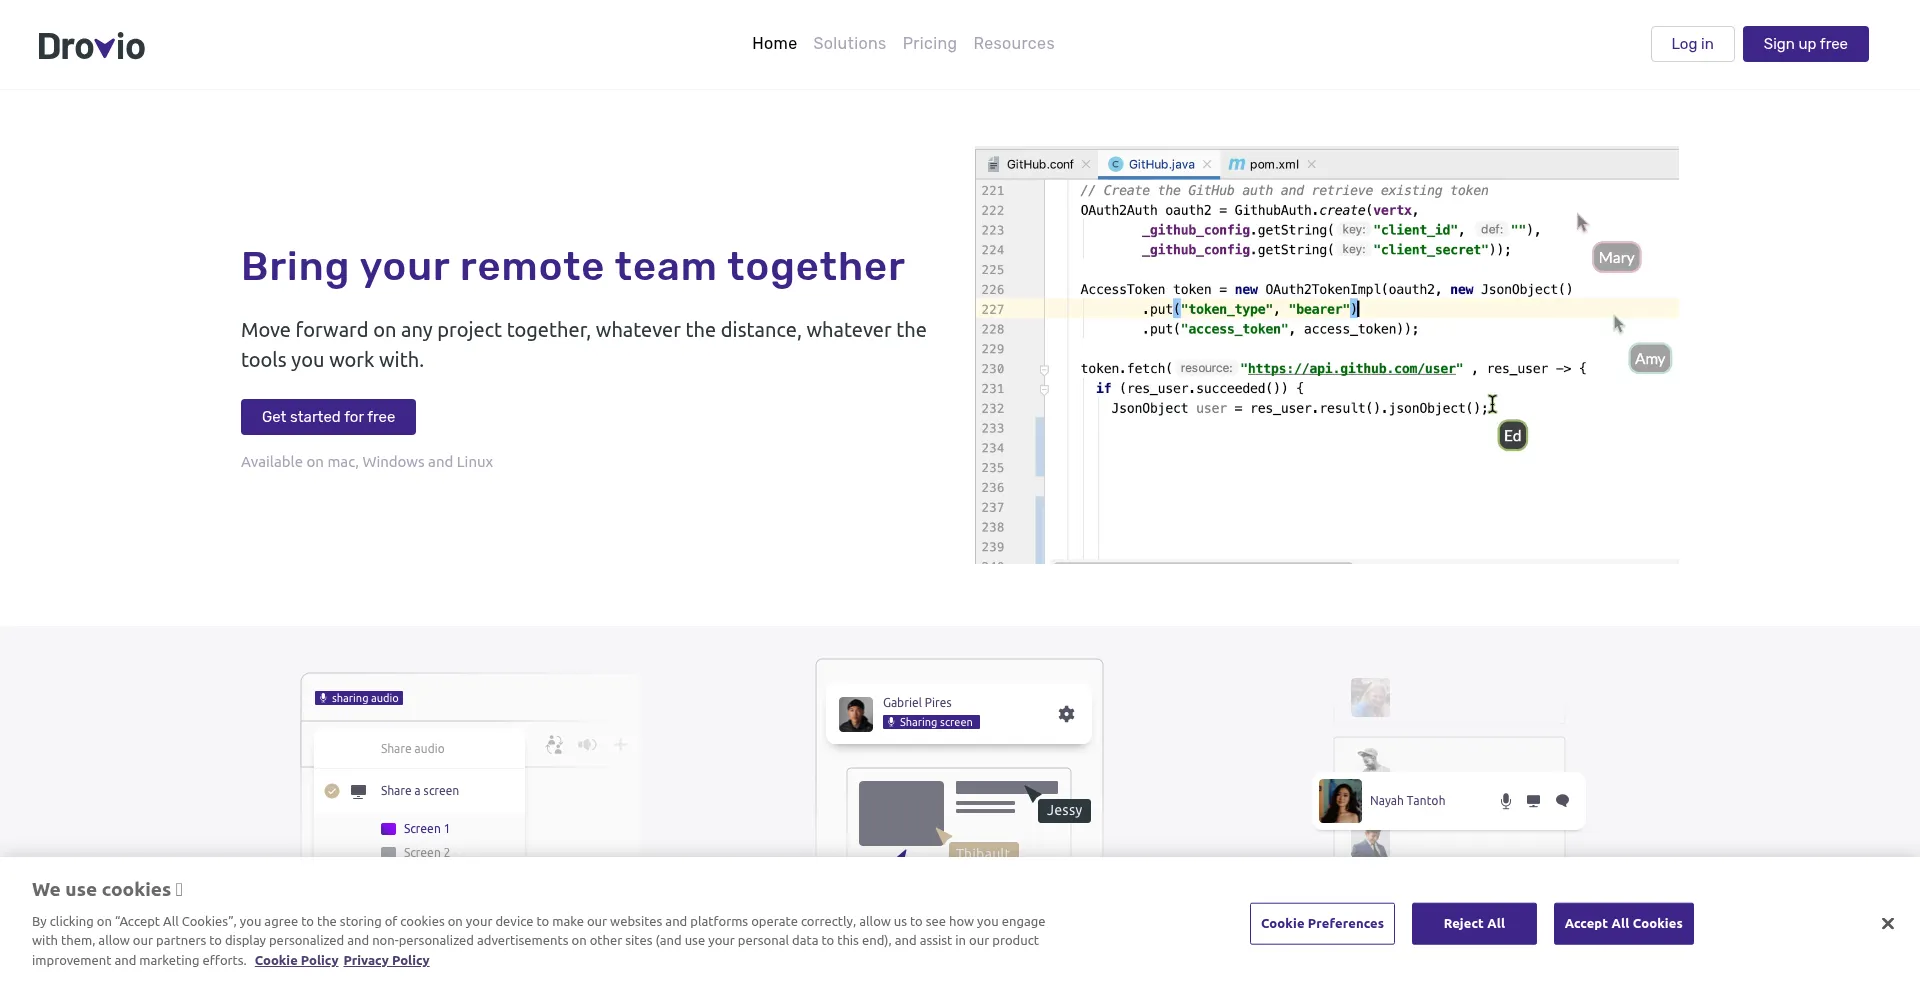Click the plus icon in the sharing panel
1920x993 pixels.
[620, 745]
